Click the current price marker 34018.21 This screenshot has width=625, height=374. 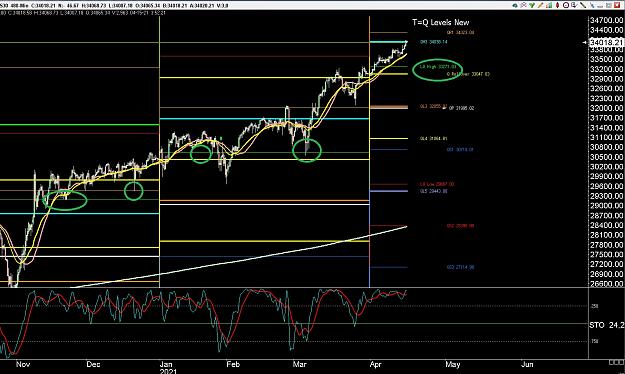pyautogui.click(x=606, y=42)
